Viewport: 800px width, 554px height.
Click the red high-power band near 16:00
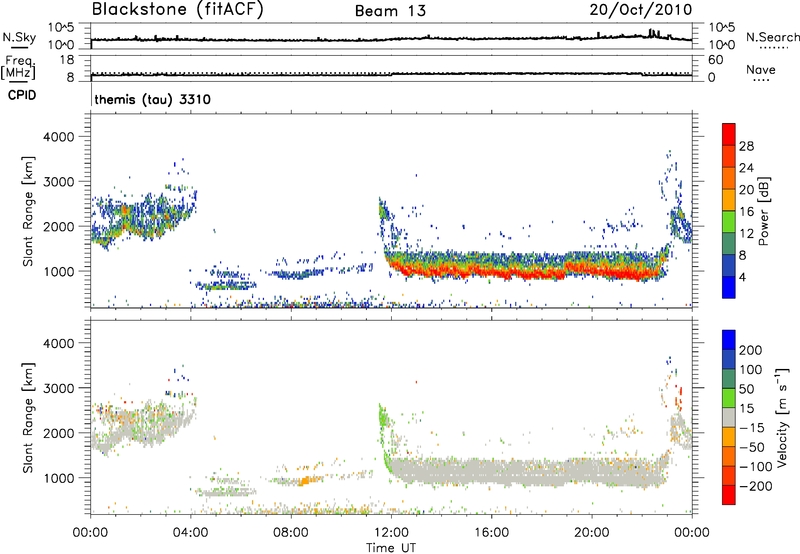coord(492,272)
